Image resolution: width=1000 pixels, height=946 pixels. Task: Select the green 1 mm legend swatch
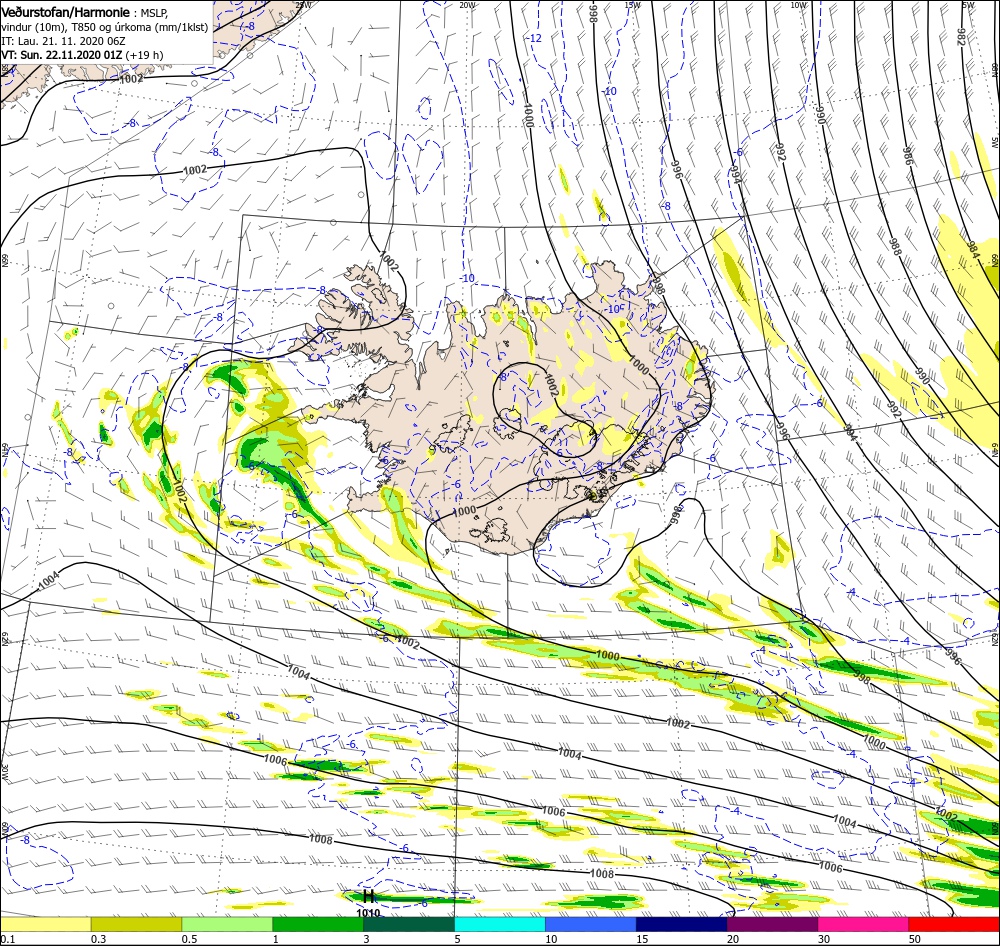click(318, 924)
